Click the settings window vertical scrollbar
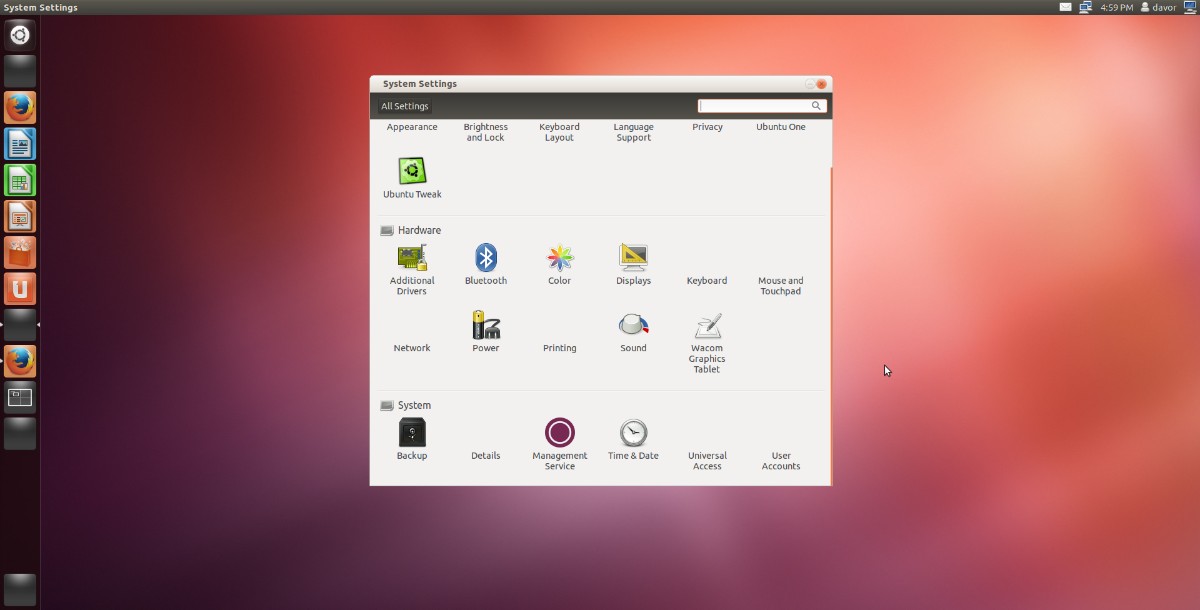Viewport: 1200px width, 610px height. (x=831, y=326)
